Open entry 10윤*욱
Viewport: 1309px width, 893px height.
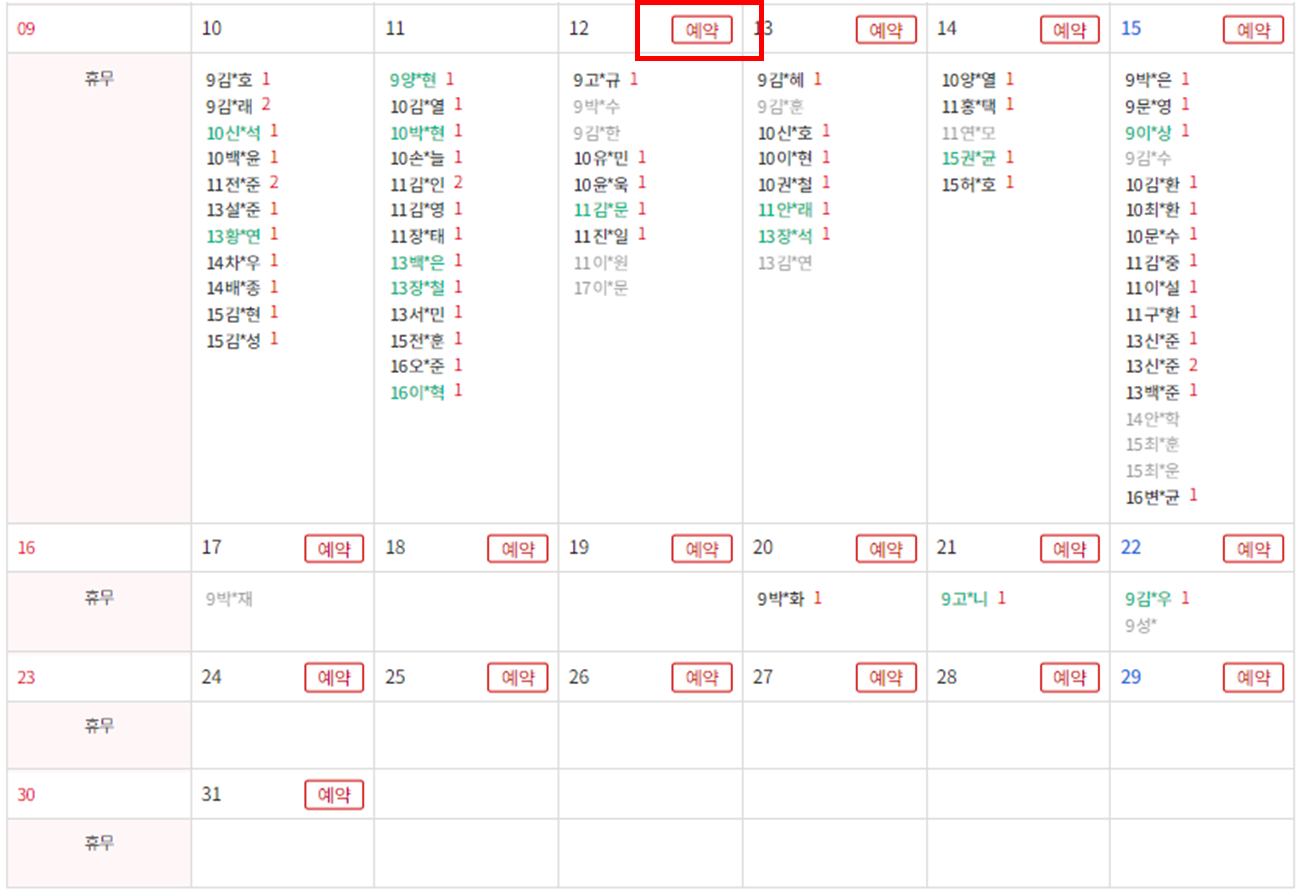click(602, 184)
